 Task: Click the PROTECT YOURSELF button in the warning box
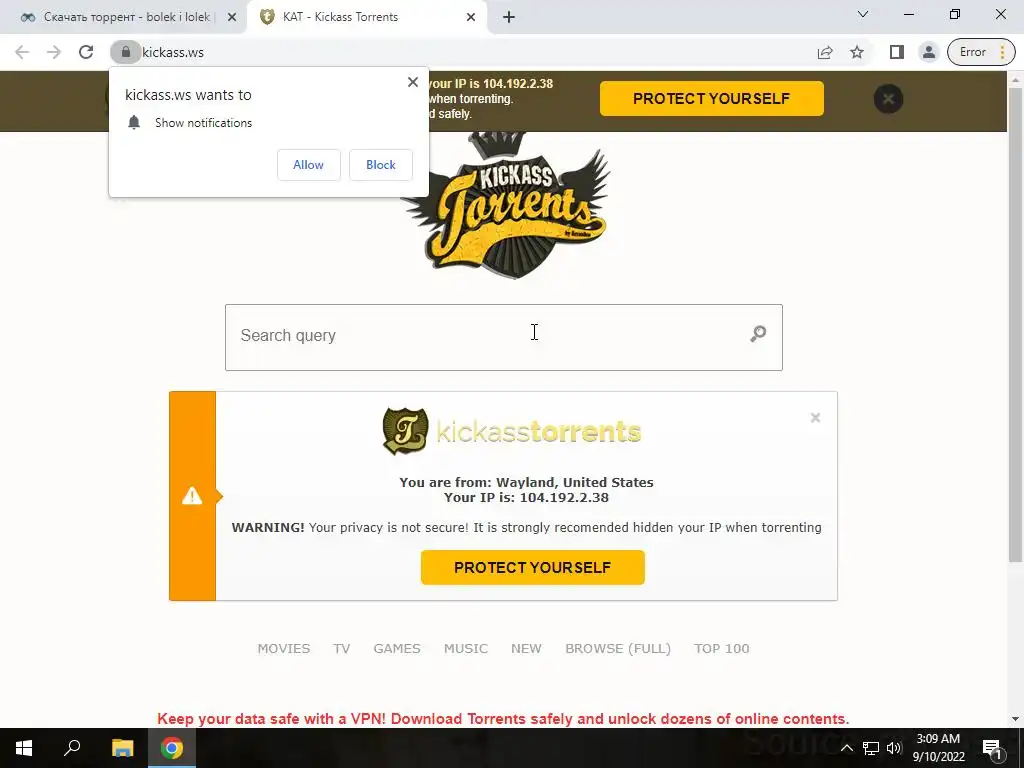pyautogui.click(x=533, y=568)
